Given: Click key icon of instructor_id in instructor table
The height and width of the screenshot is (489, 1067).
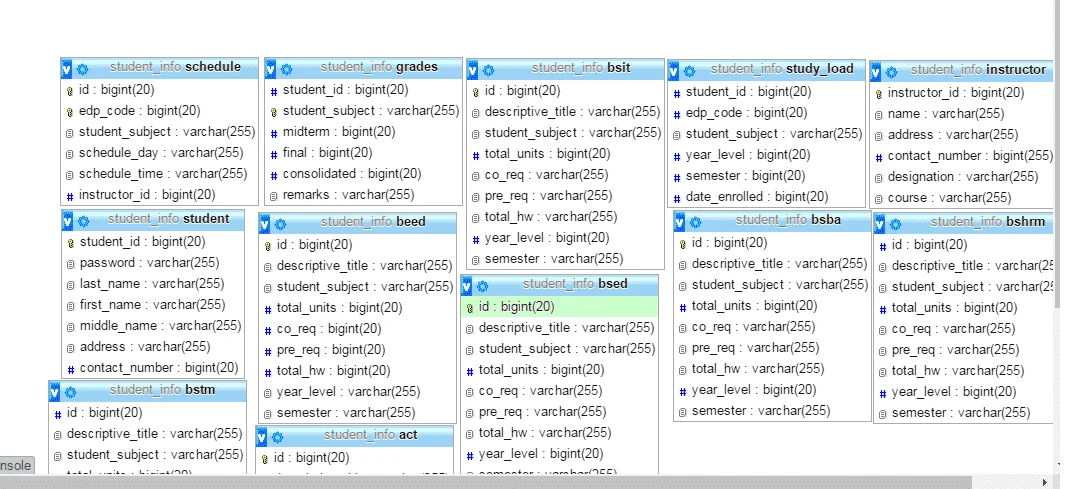Looking at the screenshot, I should 879,93.
